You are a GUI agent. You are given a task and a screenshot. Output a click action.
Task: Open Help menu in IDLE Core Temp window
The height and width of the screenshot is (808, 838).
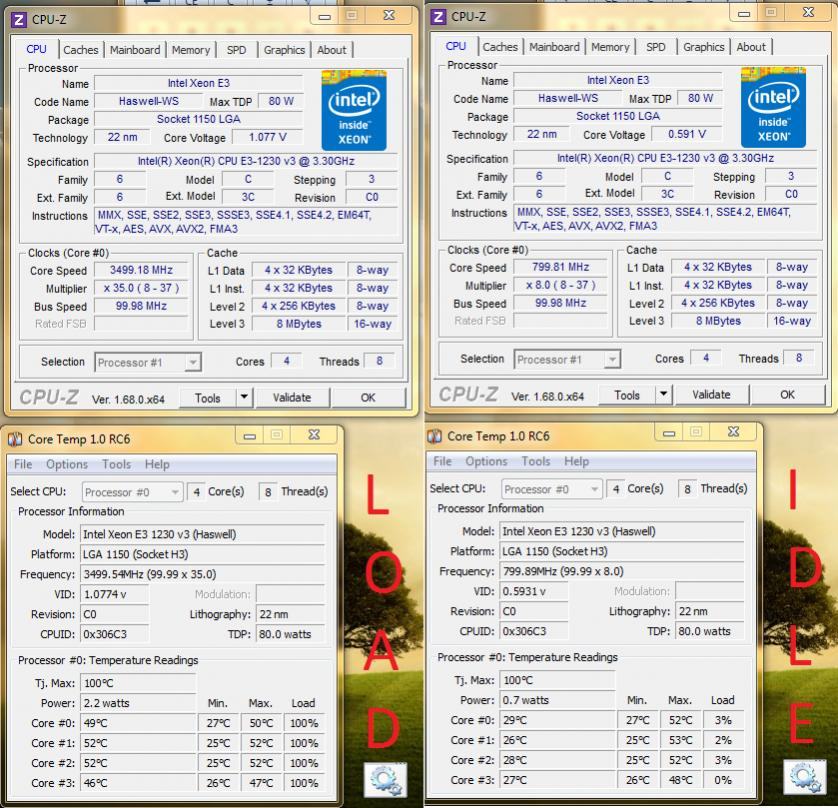[577, 461]
